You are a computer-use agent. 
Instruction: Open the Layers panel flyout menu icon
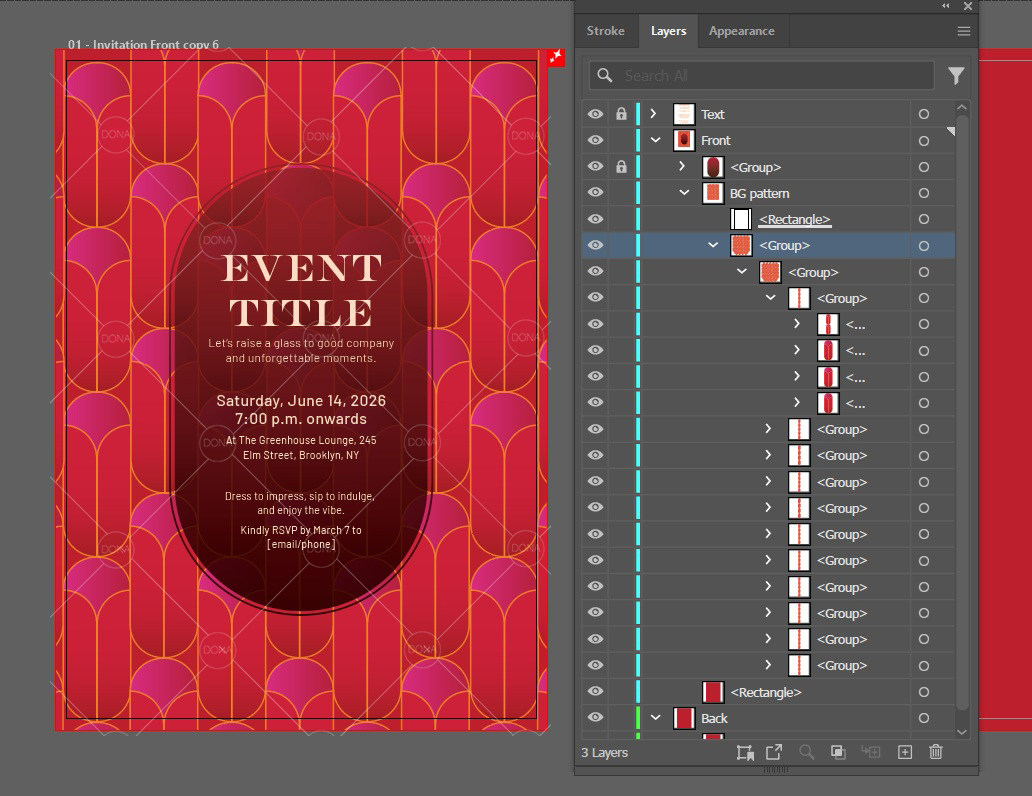point(963,31)
